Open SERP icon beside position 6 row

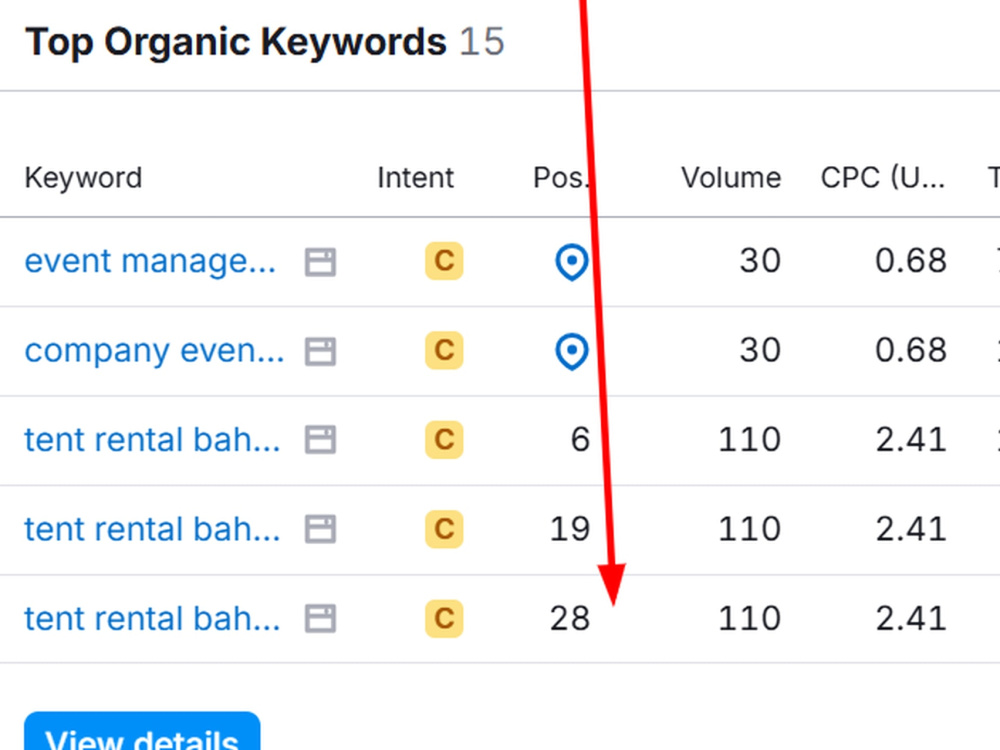pyautogui.click(x=320, y=440)
